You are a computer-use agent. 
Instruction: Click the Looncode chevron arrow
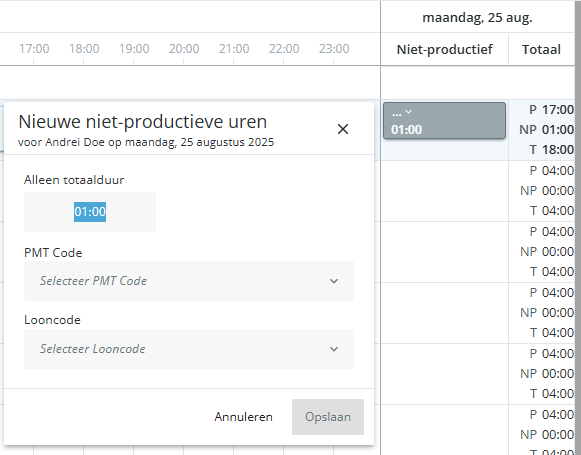(334, 349)
